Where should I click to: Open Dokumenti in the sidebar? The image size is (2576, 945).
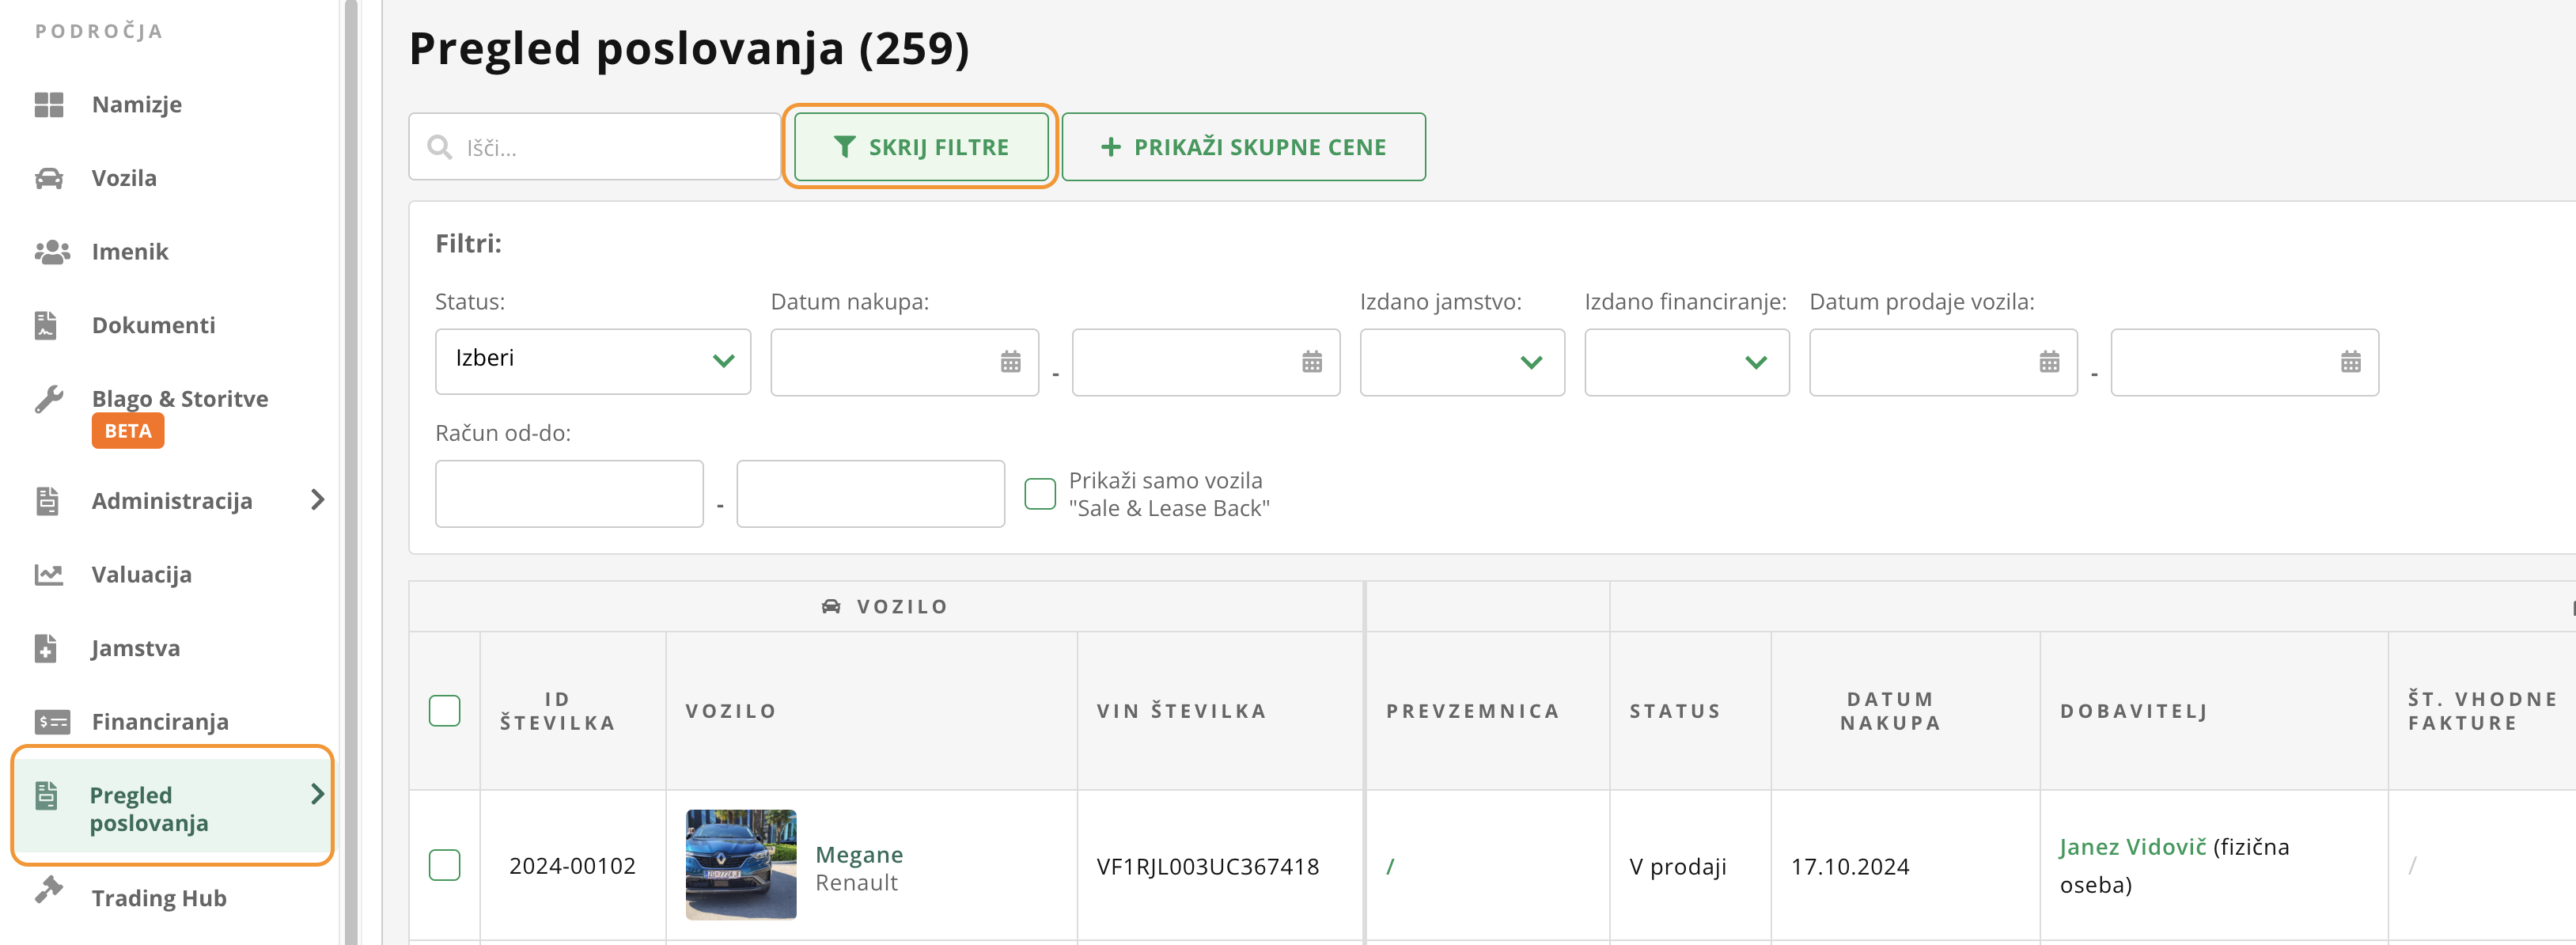coord(153,325)
